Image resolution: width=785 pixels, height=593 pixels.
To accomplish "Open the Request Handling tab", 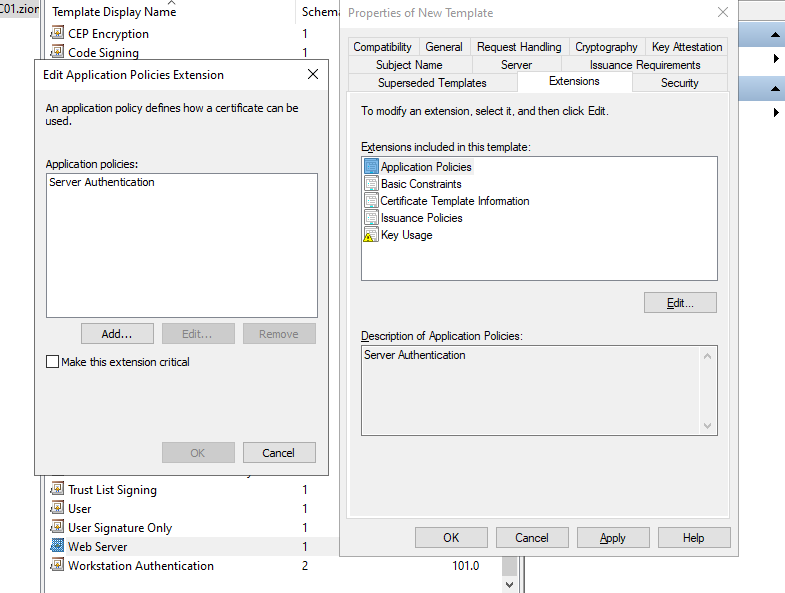I will coord(519,47).
